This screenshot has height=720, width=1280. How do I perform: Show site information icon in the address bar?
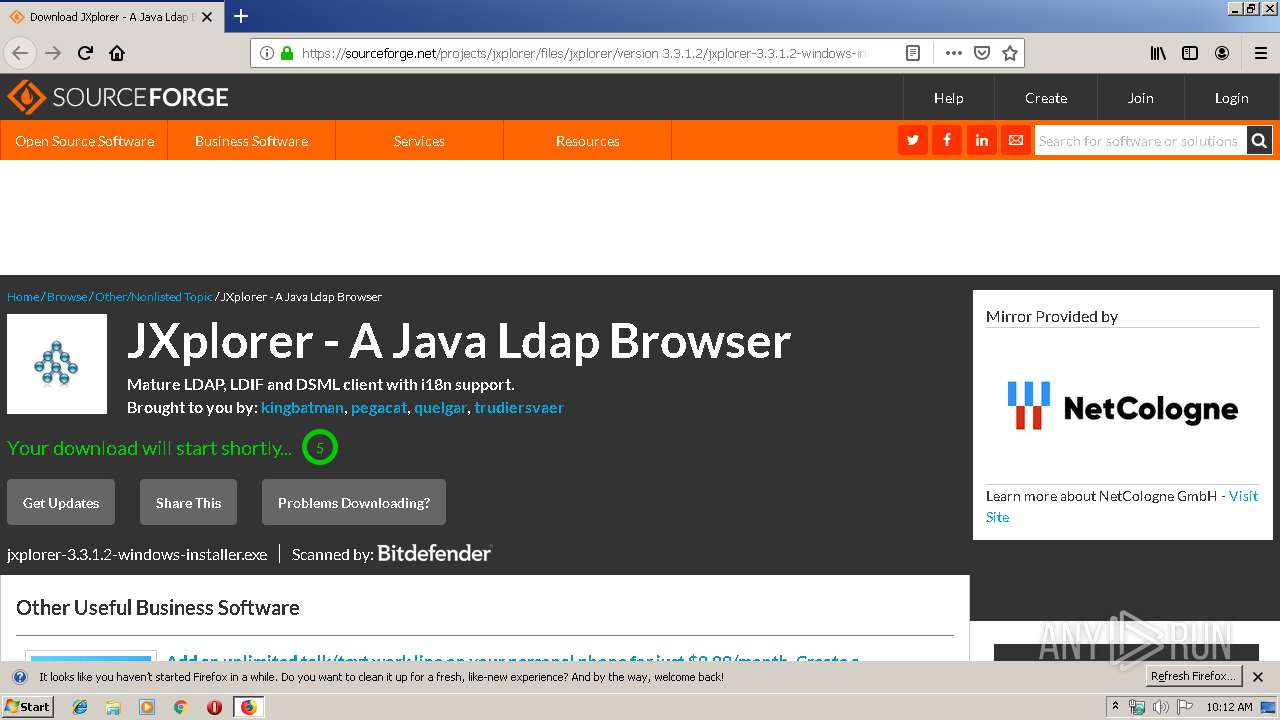pyautogui.click(x=267, y=53)
